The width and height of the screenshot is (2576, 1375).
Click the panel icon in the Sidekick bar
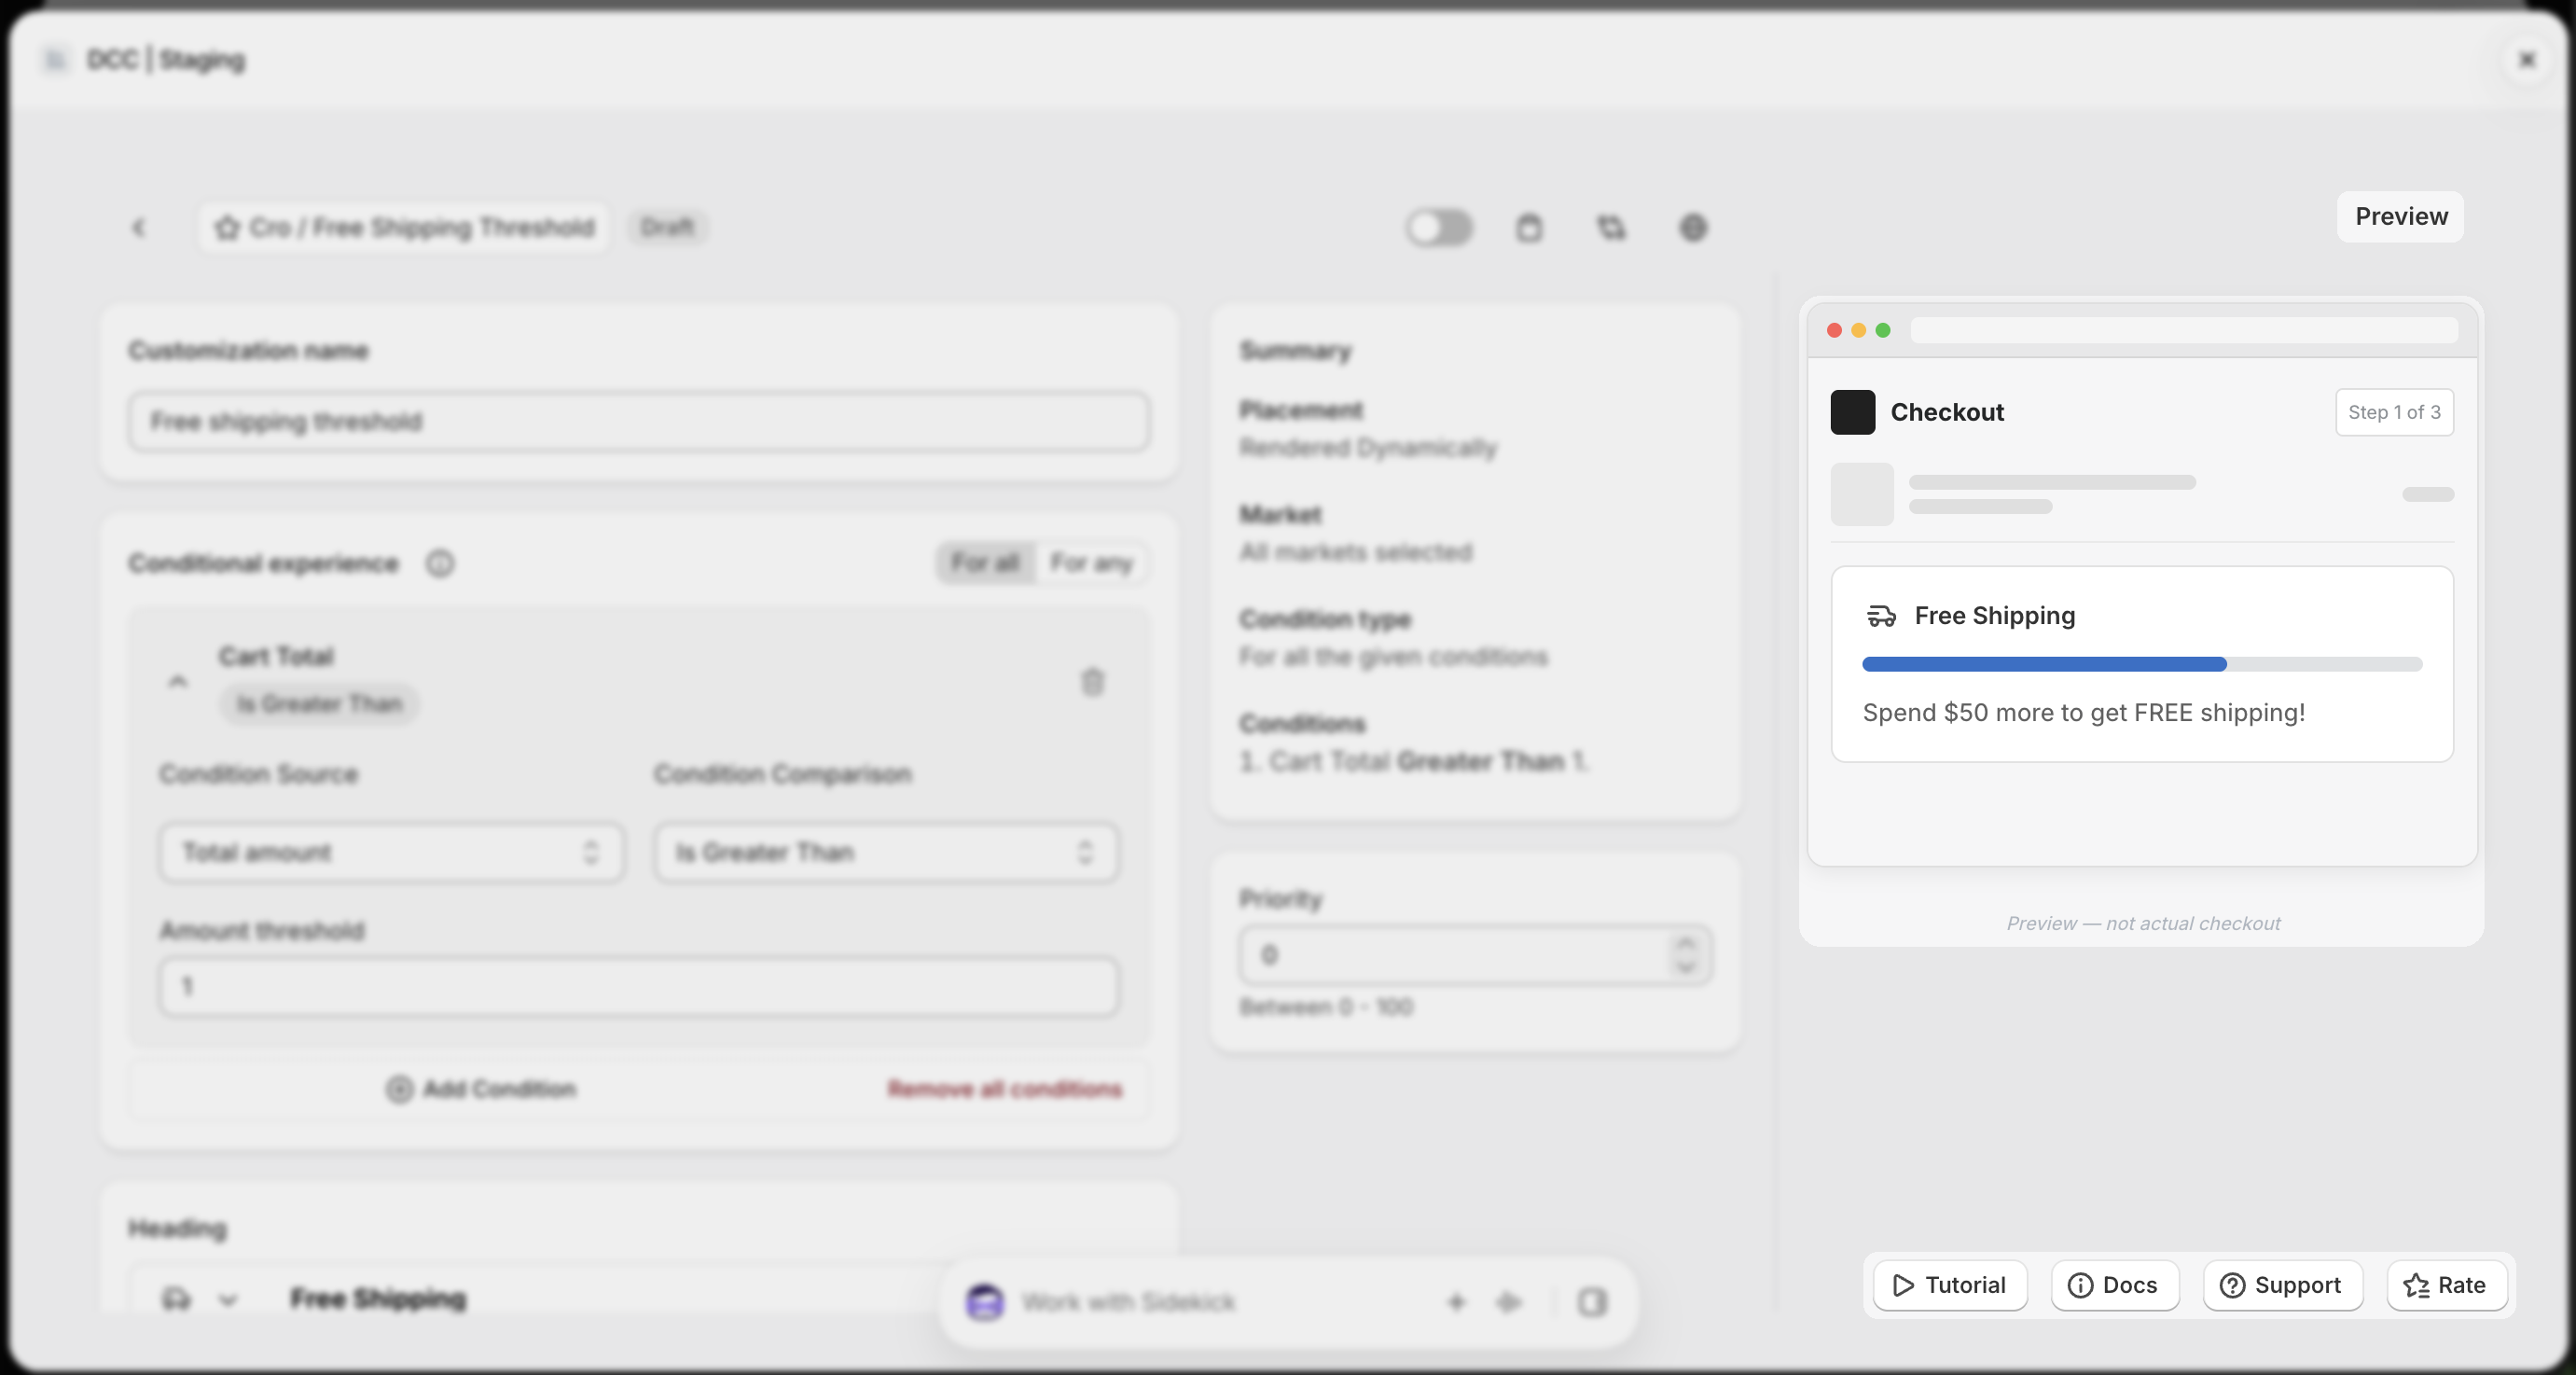(x=1592, y=1302)
